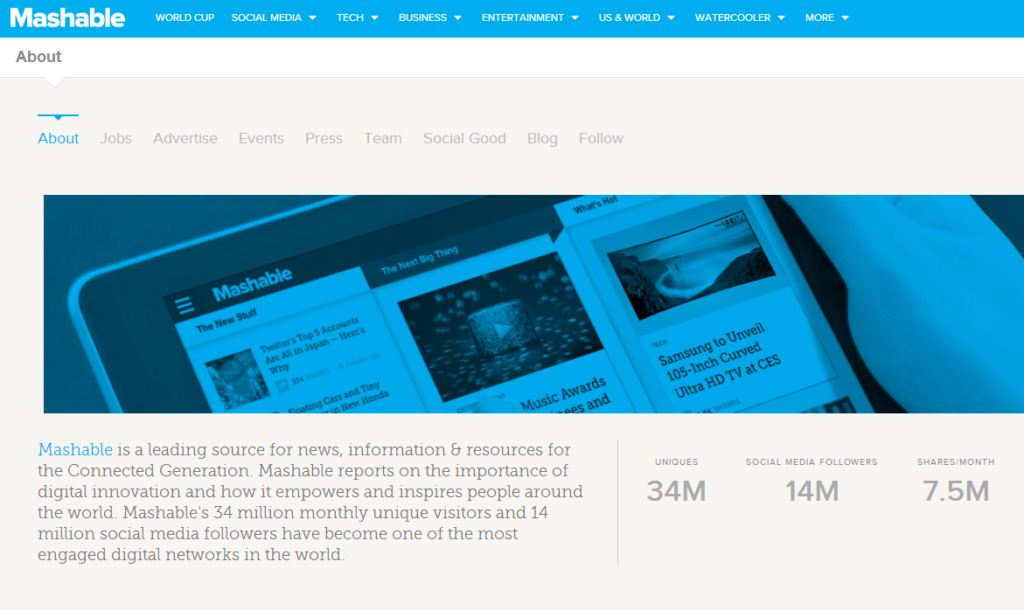The image size is (1024, 610).
Task: Click the SHARES/MONTH label
Action: (x=956, y=462)
